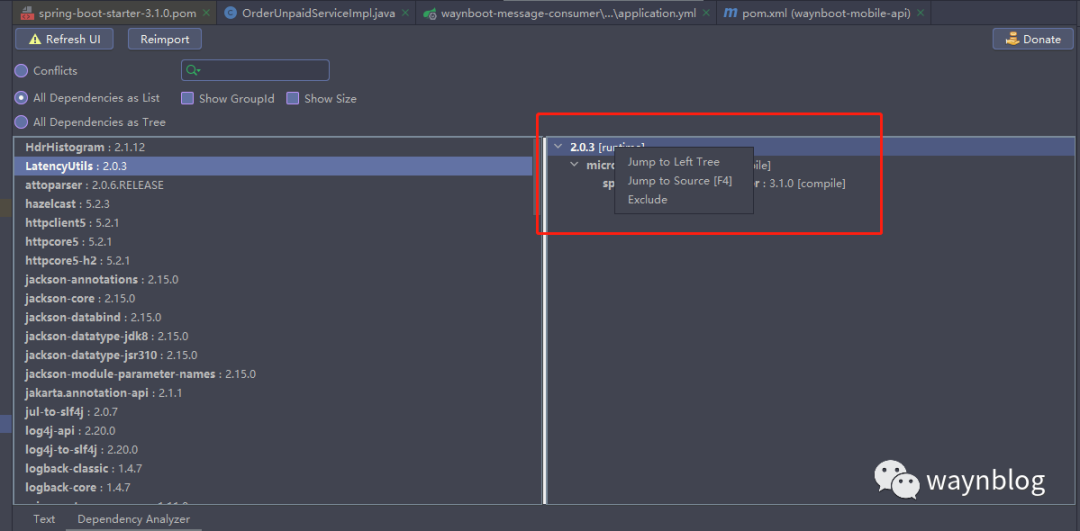Select jackson-core : 2.15.0 in list
This screenshot has height=531, width=1080.
click(273, 298)
